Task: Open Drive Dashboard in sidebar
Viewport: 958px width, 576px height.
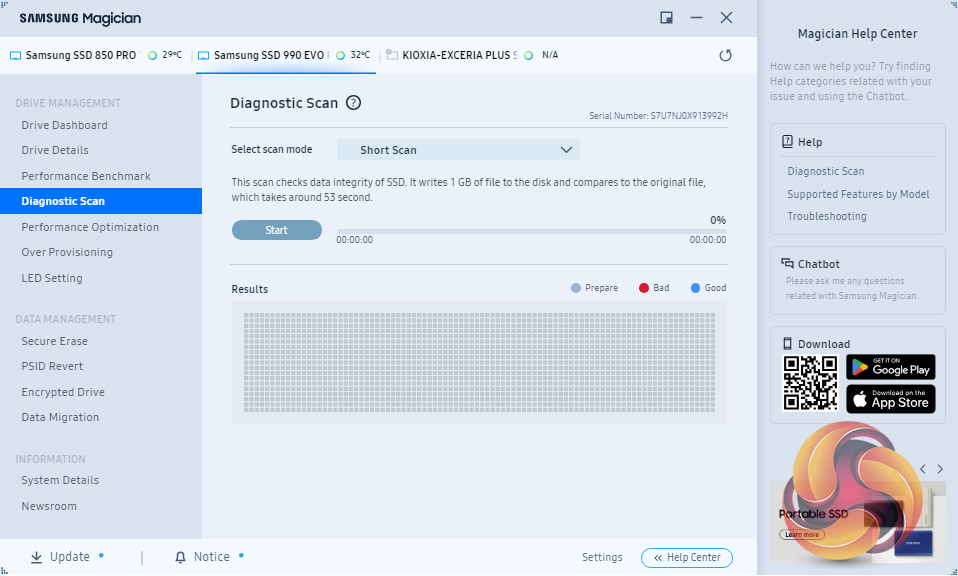Action: tap(65, 125)
